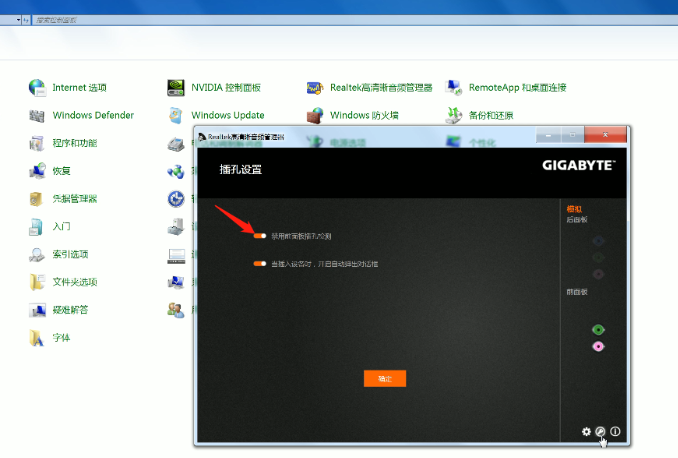This screenshot has height=458, width=678.
Task: Select the green front panel jack
Action: point(598,330)
